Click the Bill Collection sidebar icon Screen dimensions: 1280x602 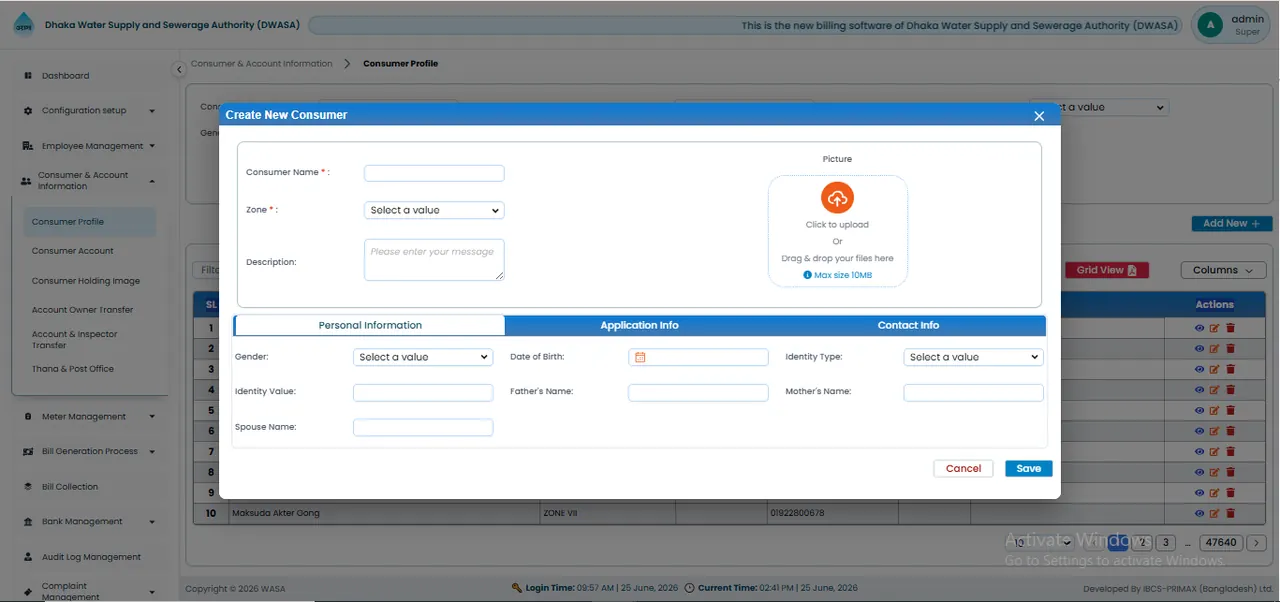pyautogui.click(x=28, y=487)
